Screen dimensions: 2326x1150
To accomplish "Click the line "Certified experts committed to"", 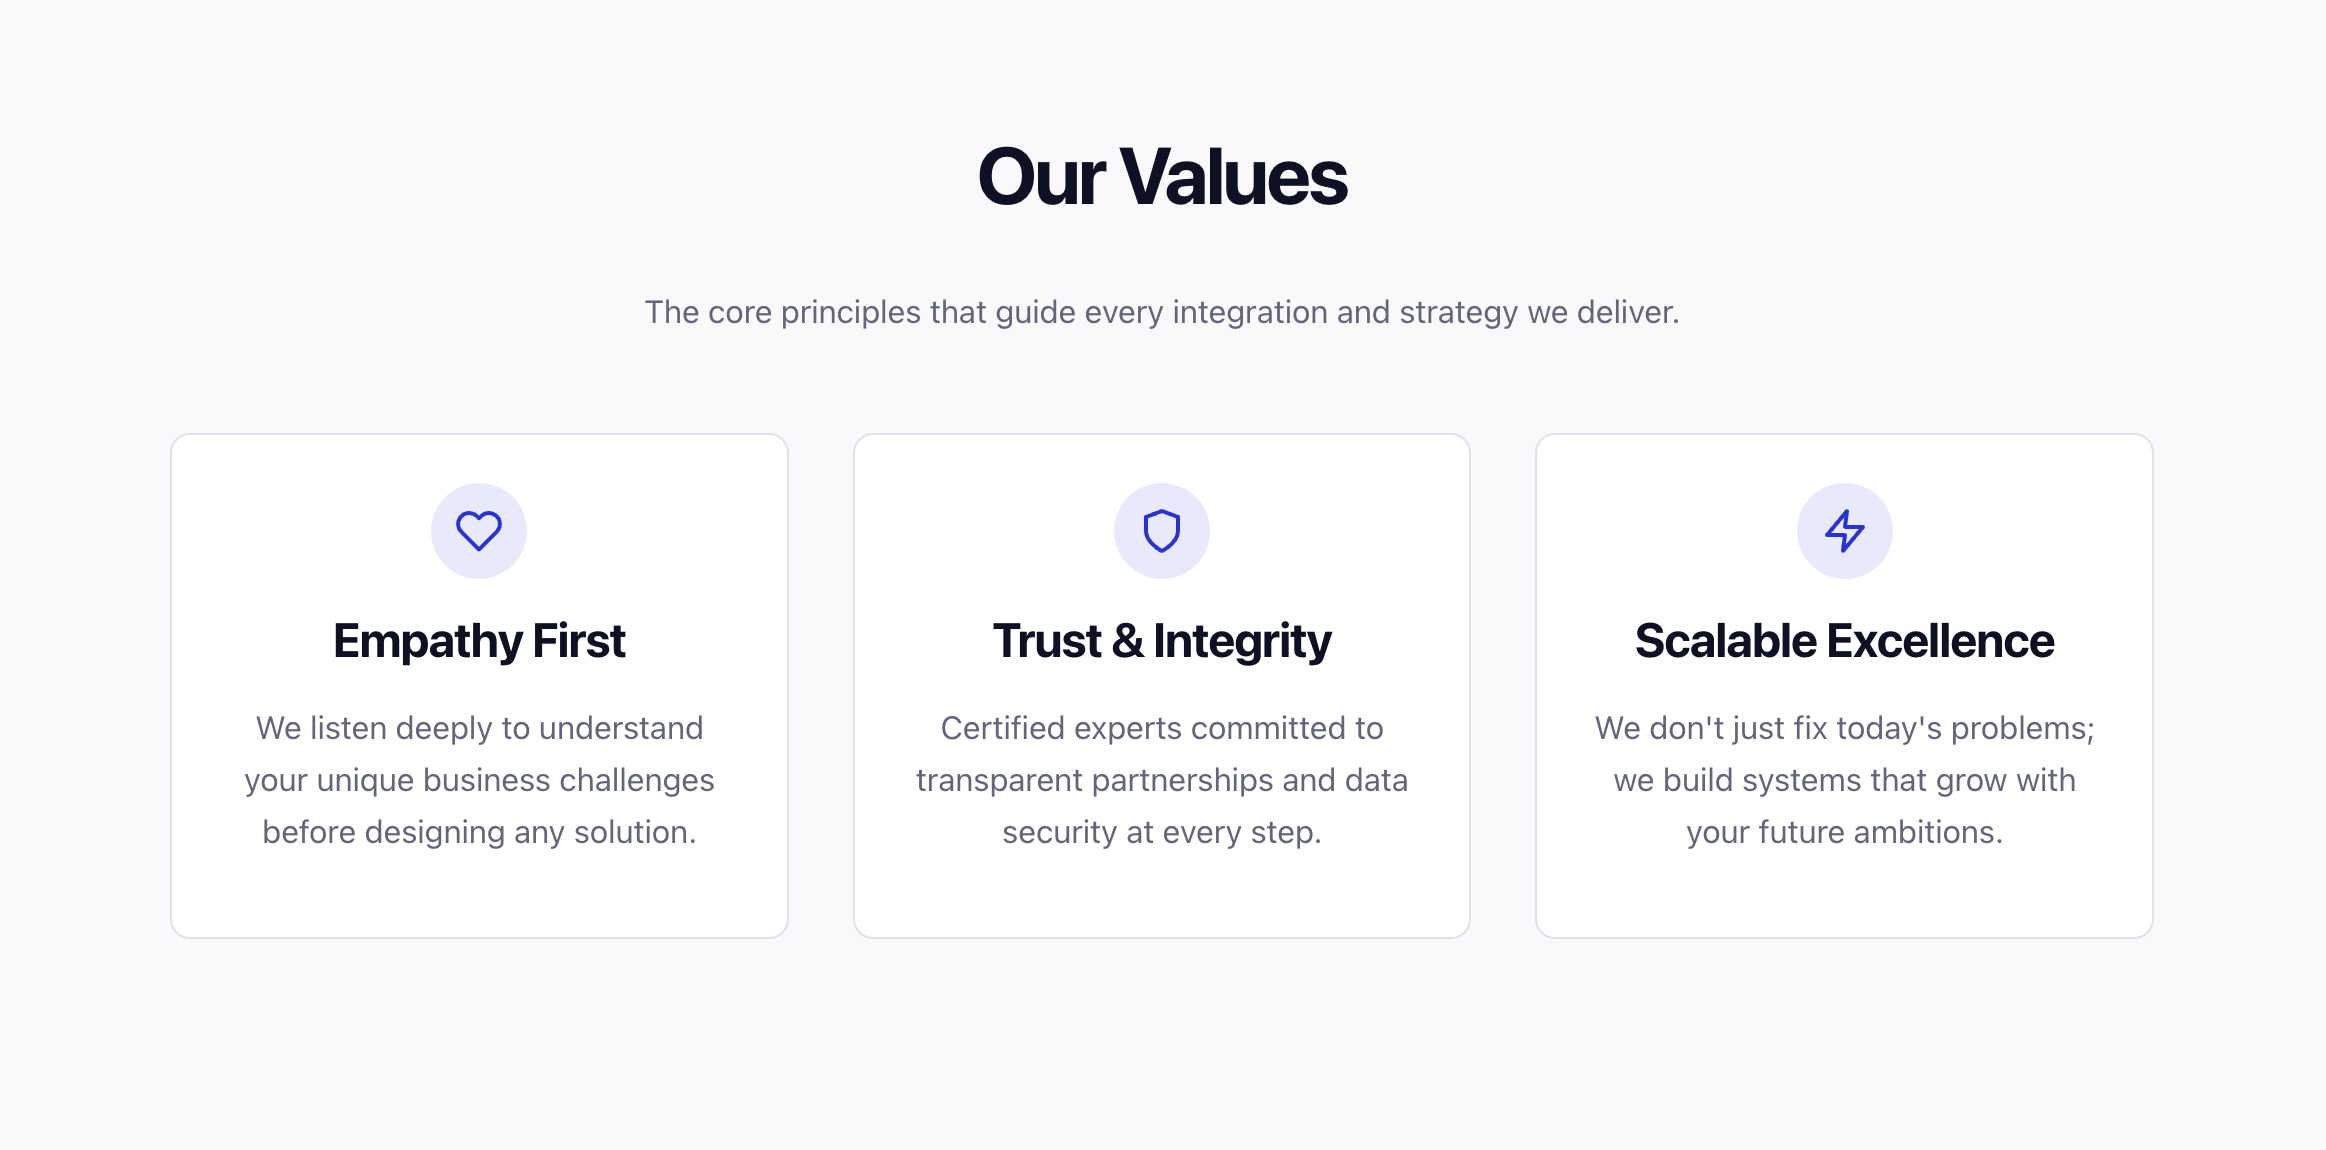I will pos(1162,728).
